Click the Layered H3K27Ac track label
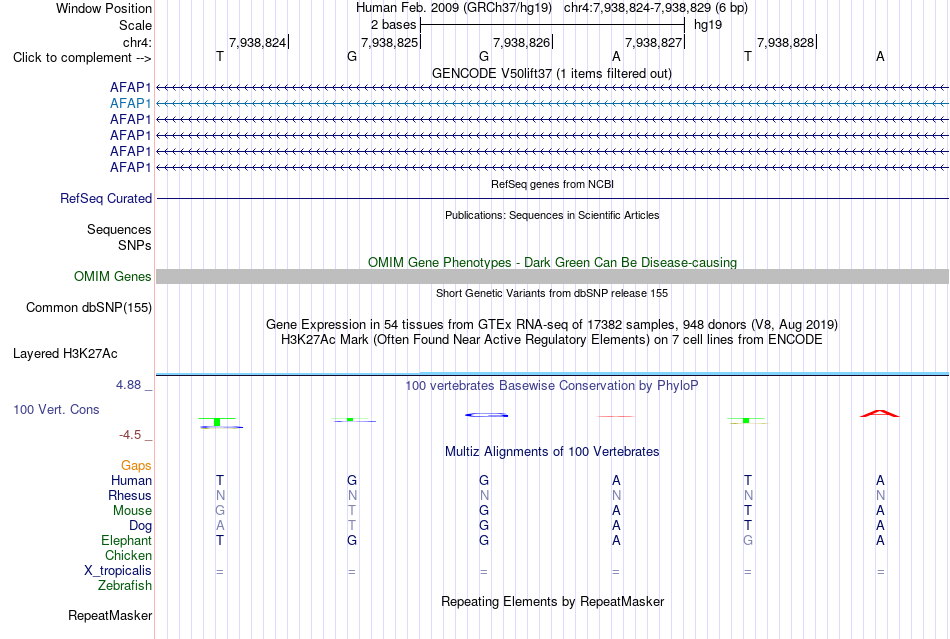This screenshot has height=639, width=950. tap(65, 354)
